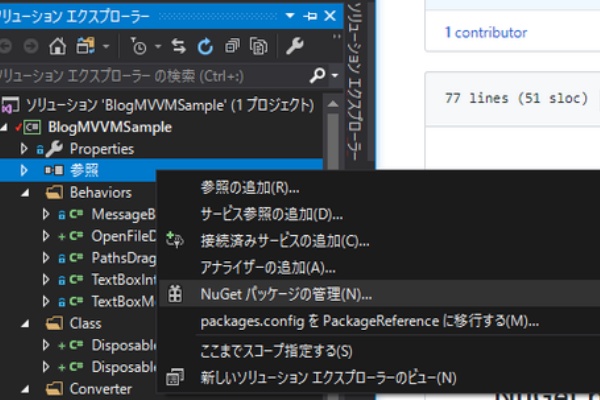Open dropdown next to clock filter icon

[158, 47]
